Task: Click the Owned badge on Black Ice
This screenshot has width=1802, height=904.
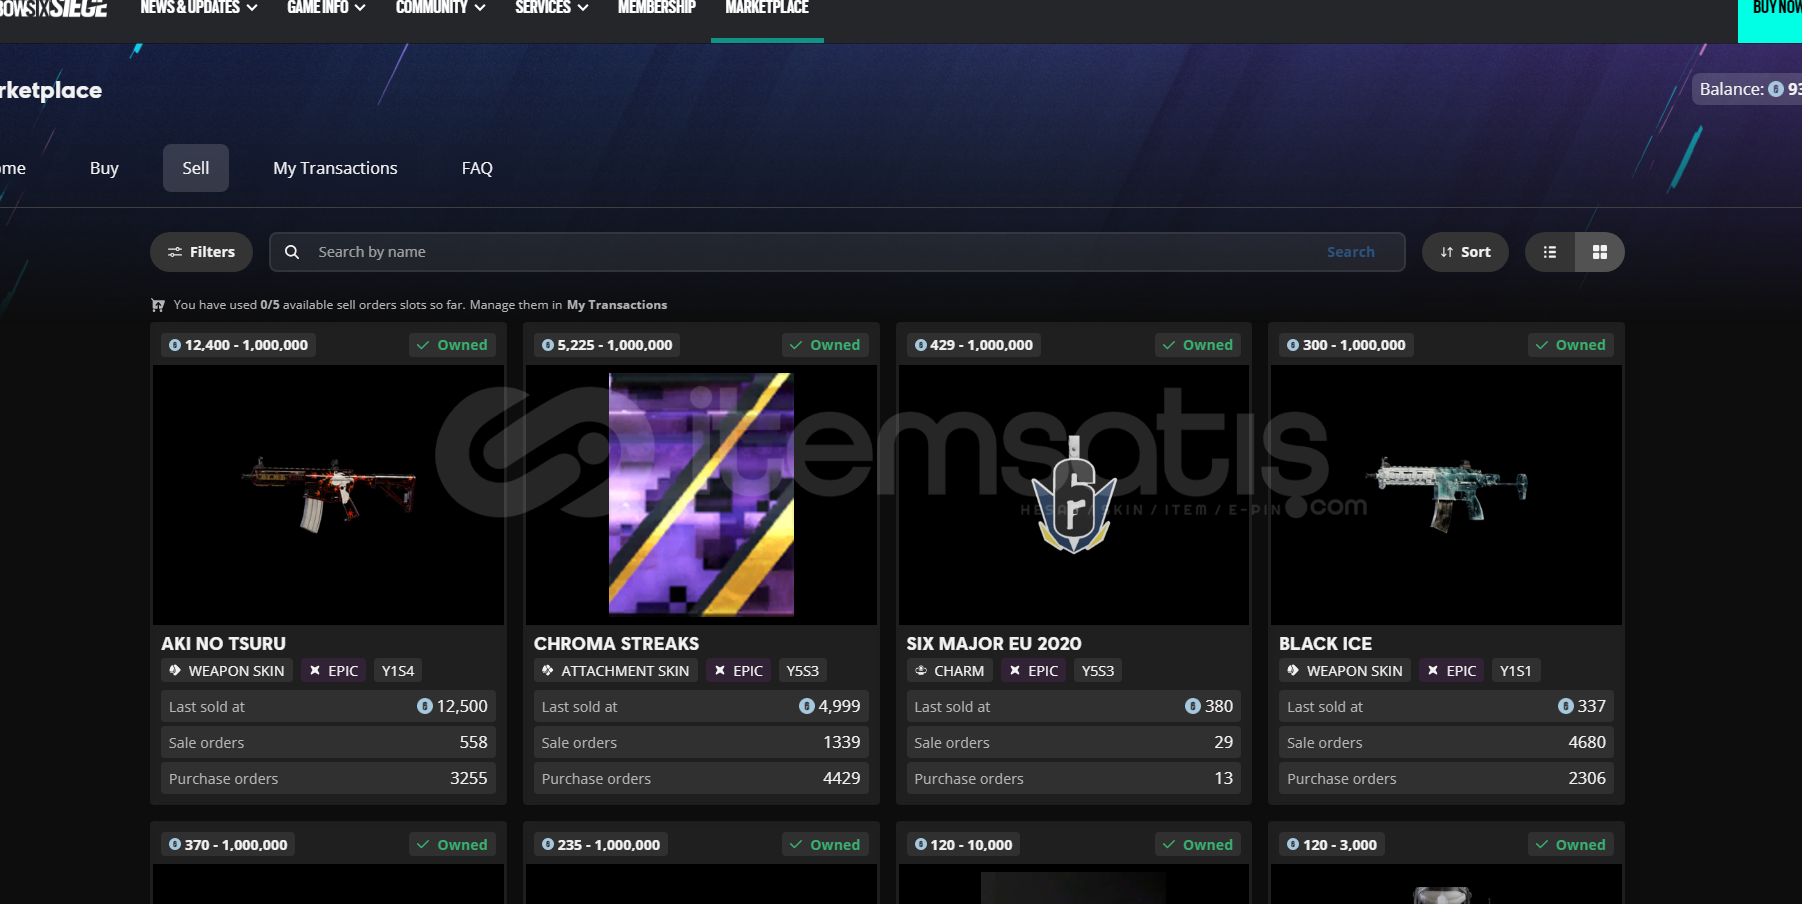Action: click(1570, 345)
